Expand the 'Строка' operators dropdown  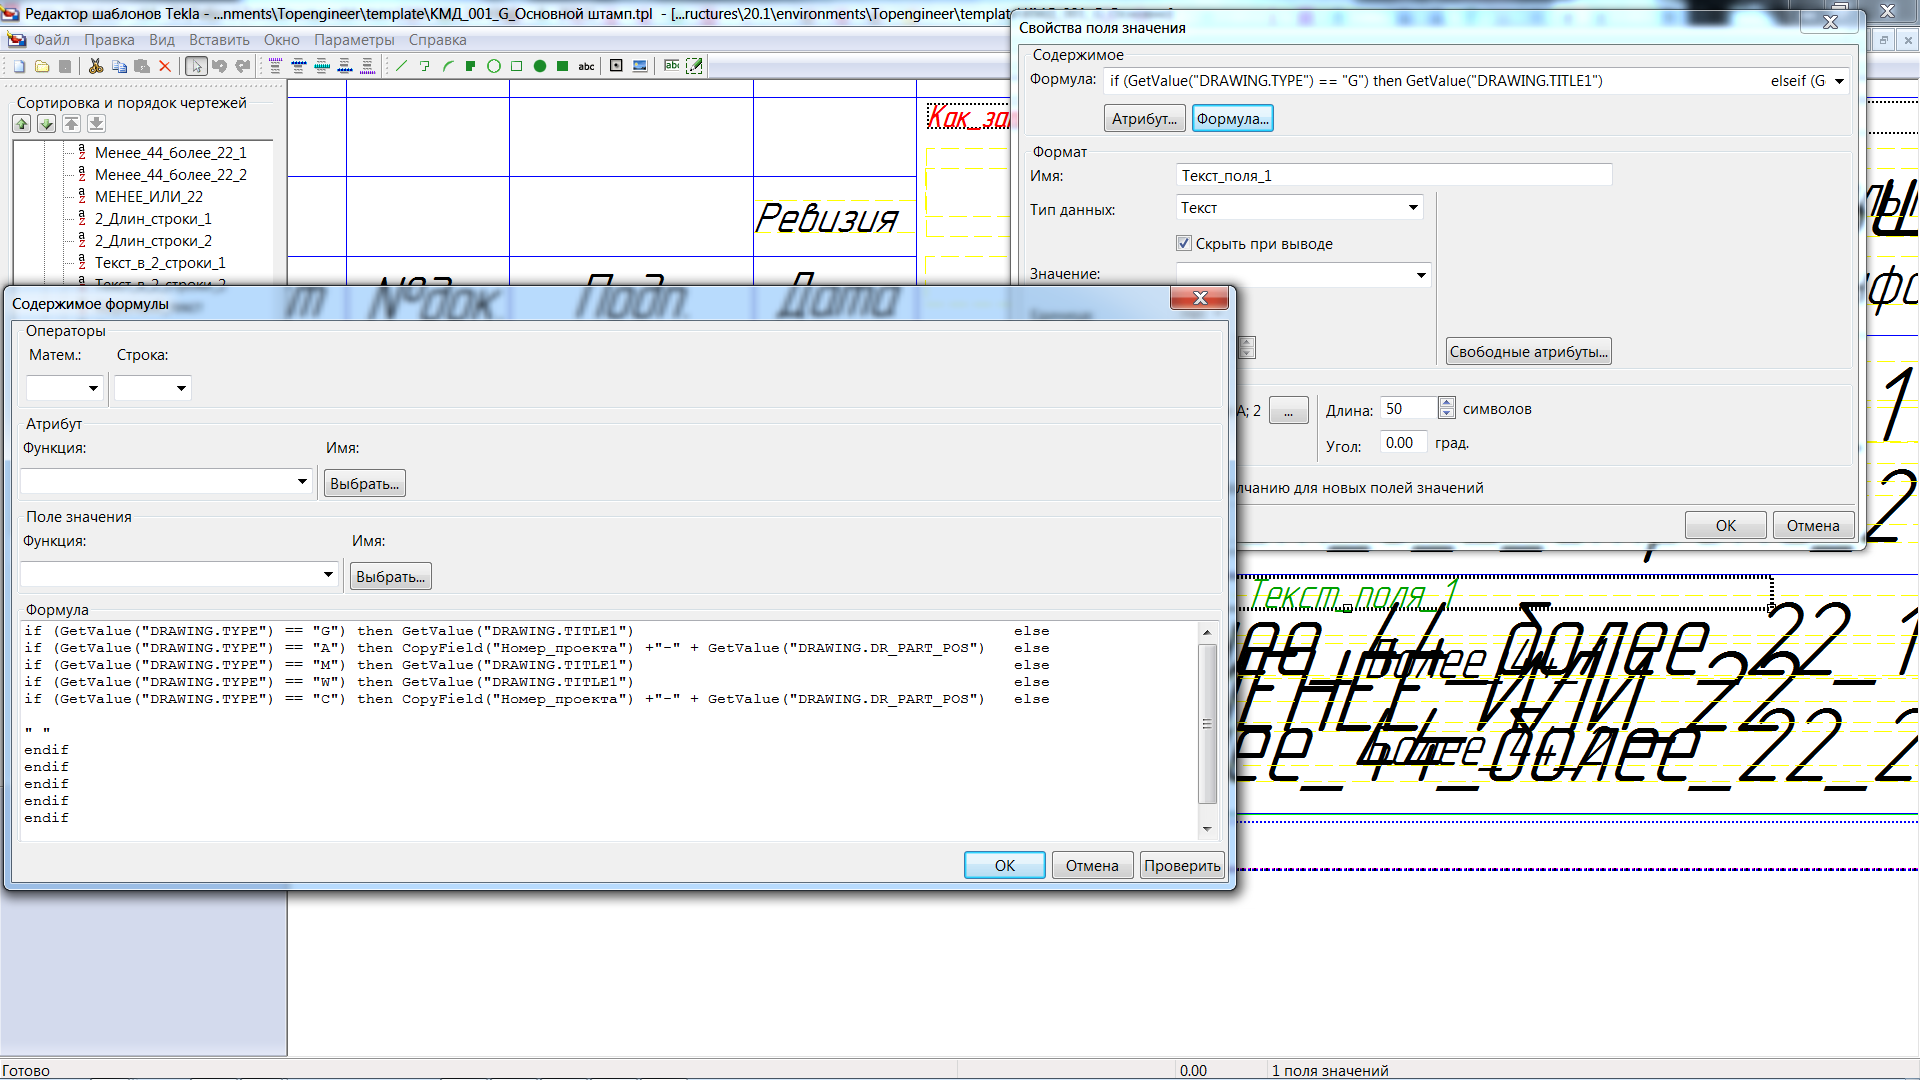(181, 388)
